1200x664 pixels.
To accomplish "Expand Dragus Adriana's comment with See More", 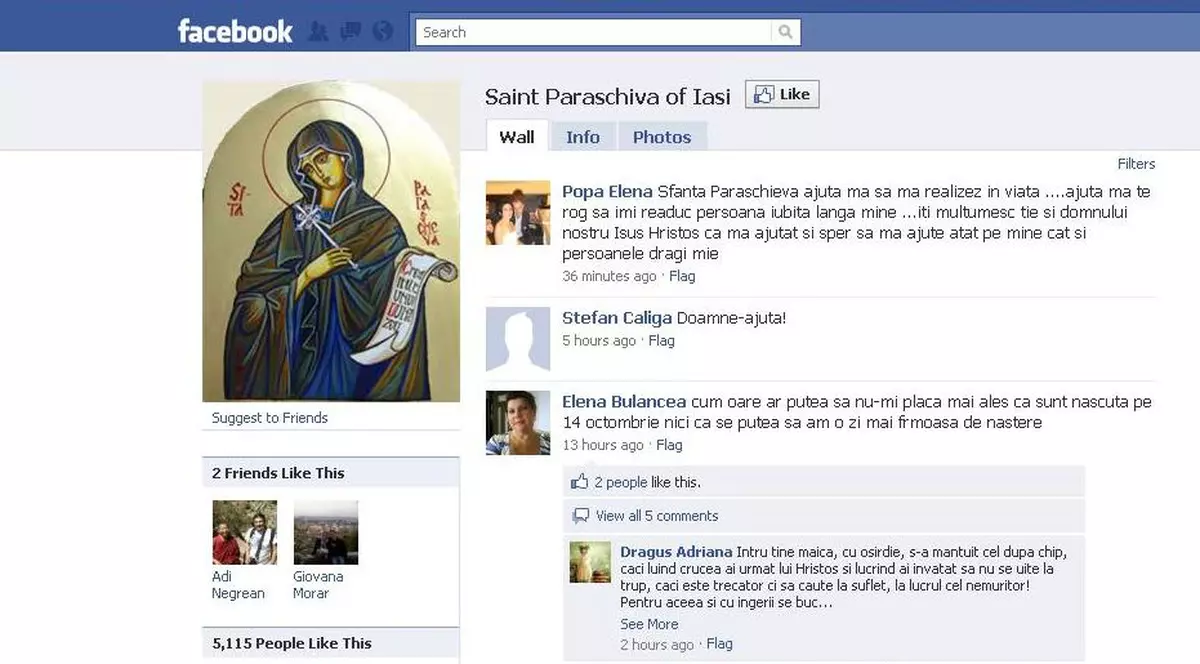I will click(648, 623).
